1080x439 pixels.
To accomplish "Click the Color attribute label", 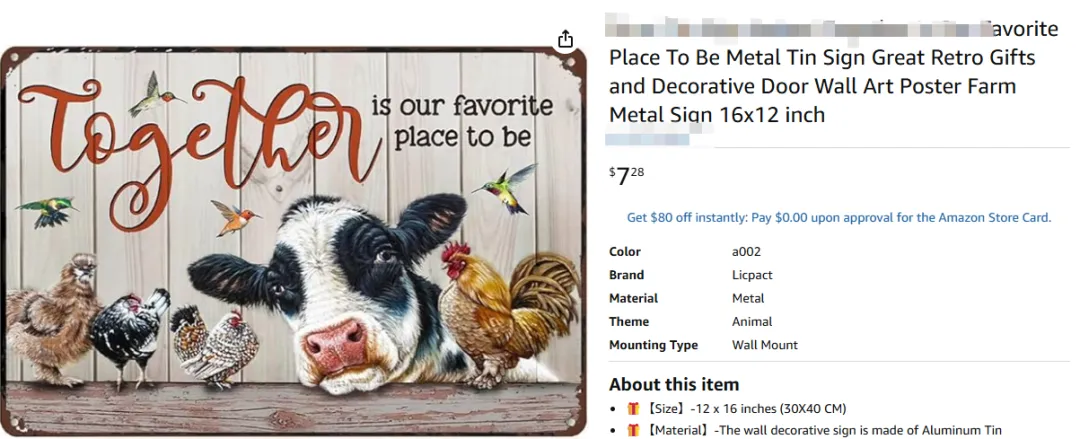I will (625, 252).
